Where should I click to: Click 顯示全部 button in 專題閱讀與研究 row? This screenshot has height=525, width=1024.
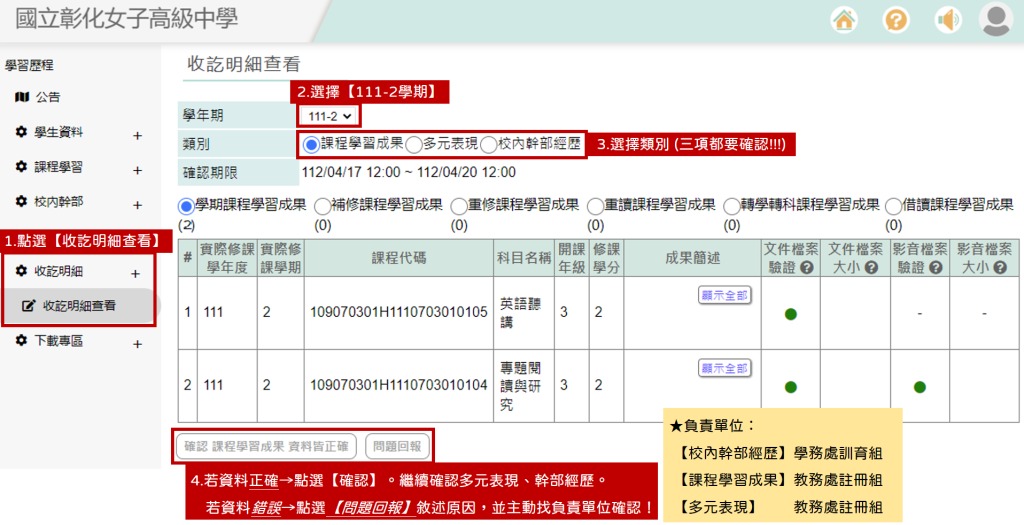(x=724, y=368)
